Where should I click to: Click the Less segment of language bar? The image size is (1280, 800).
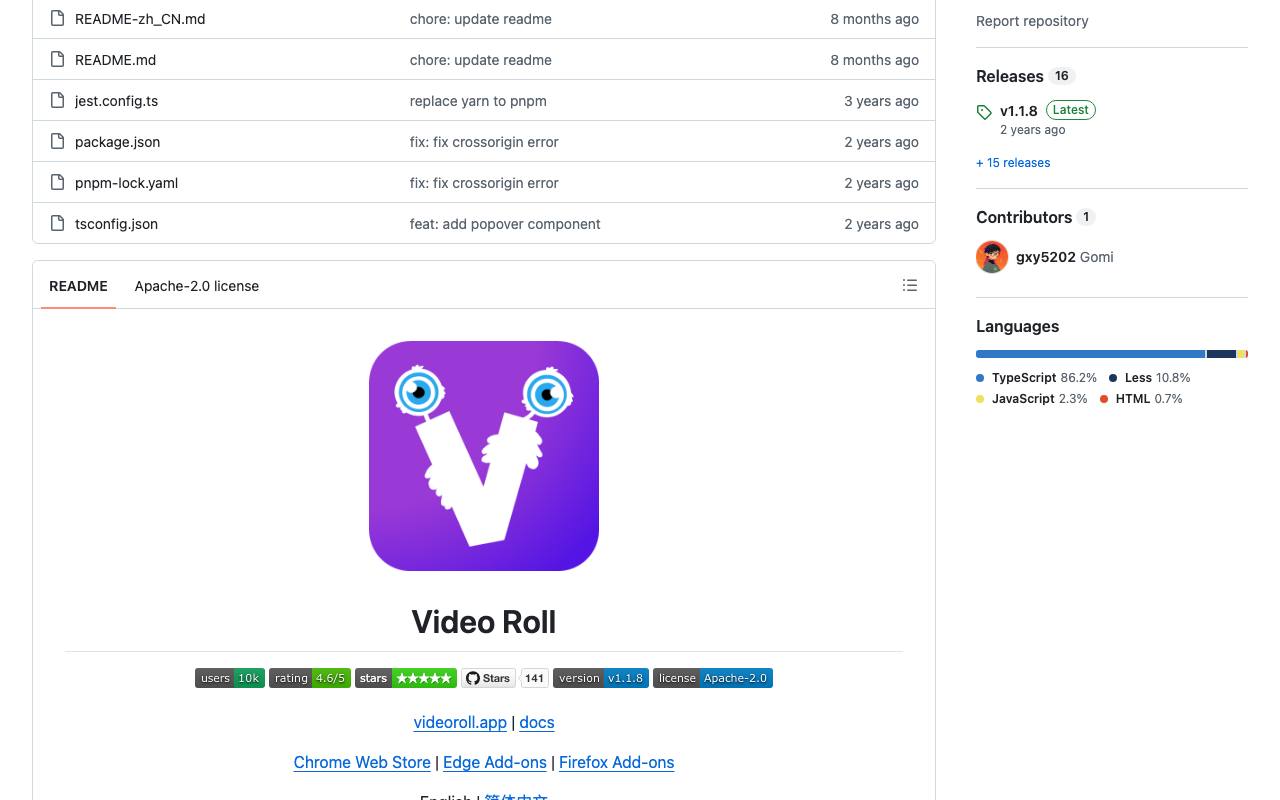point(1221,354)
